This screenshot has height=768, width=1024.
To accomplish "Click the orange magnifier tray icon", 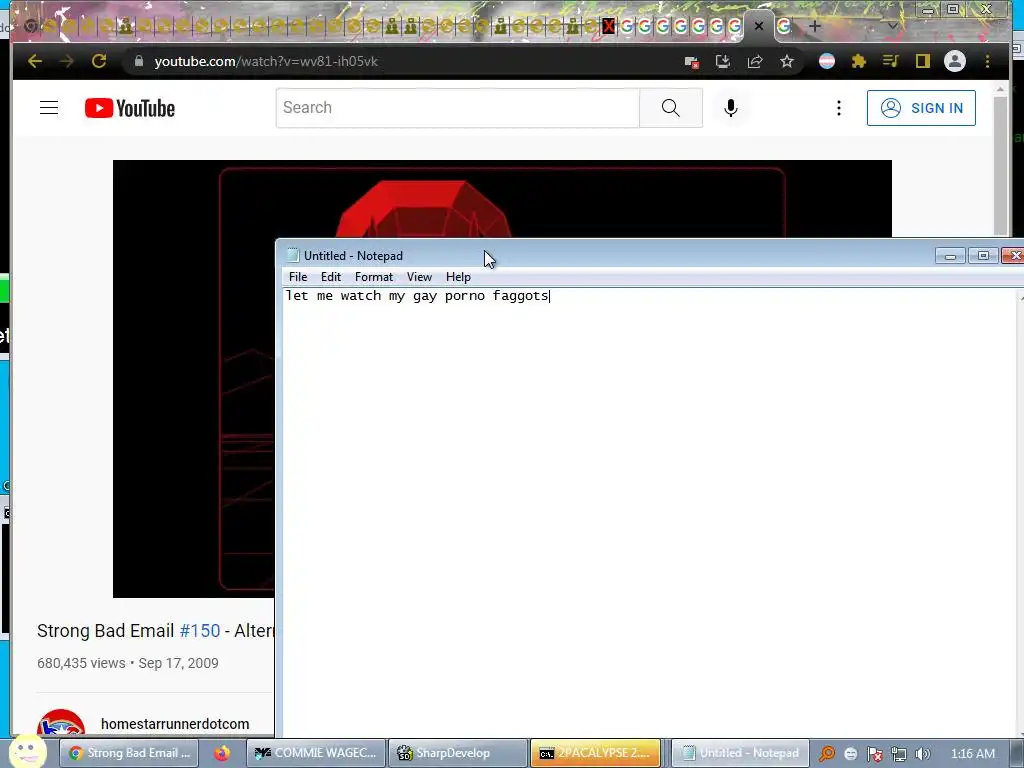I will pyautogui.click(x=827, y=754).
